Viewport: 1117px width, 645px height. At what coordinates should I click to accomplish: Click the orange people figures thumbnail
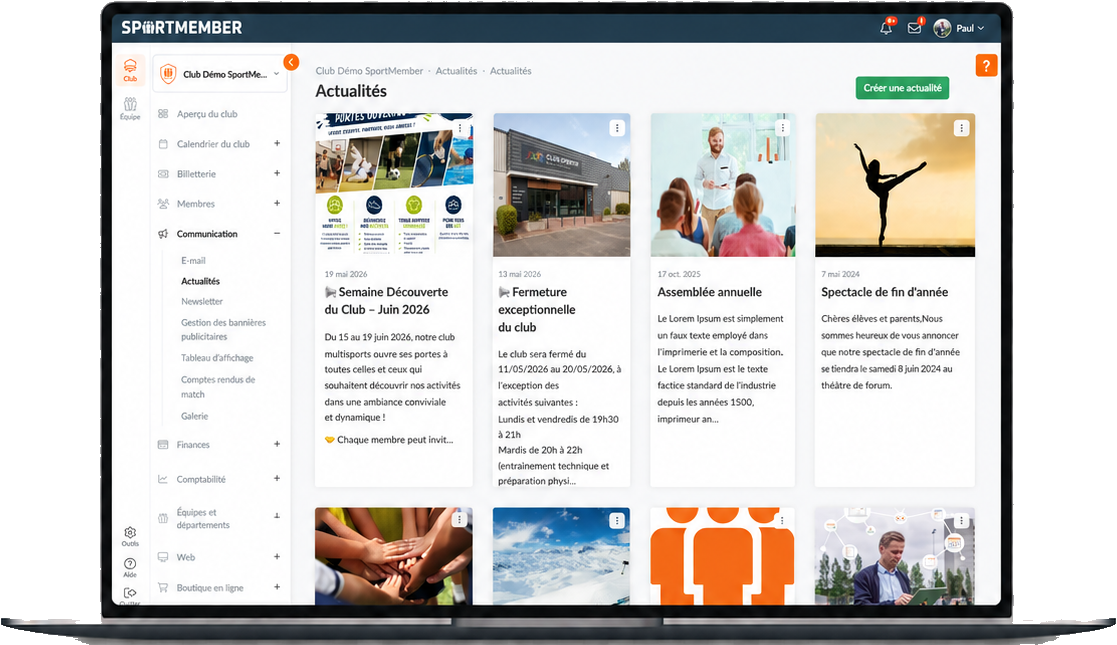(722, 556)
